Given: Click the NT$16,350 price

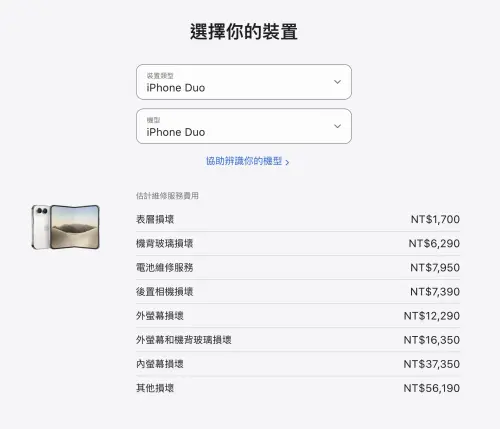Looking at the screenshot, I should [x=432, y=340].
